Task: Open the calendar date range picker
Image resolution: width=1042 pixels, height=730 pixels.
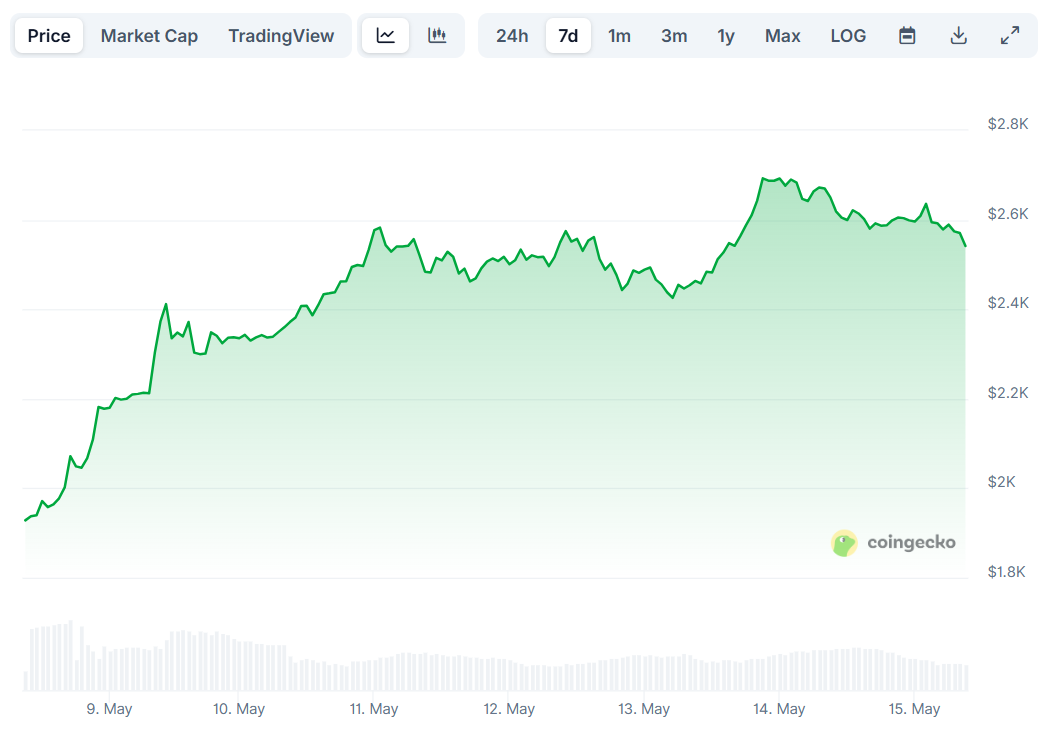Action: 906,35
